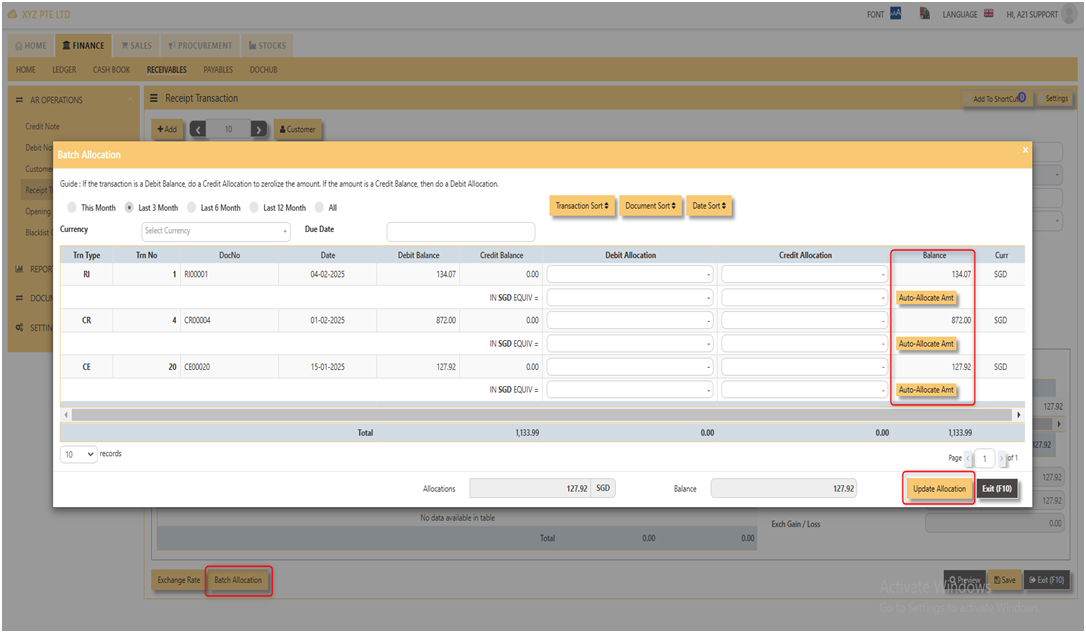The image size is (1086, 633).
Task: Select the This Month radio button
Action: (x=72, y=207)
